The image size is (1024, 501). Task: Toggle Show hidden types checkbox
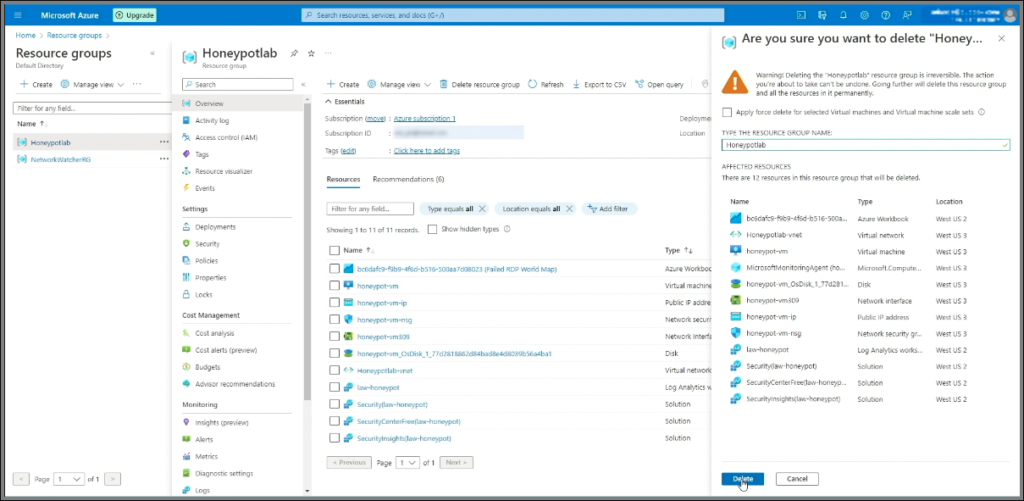point(432,229)
